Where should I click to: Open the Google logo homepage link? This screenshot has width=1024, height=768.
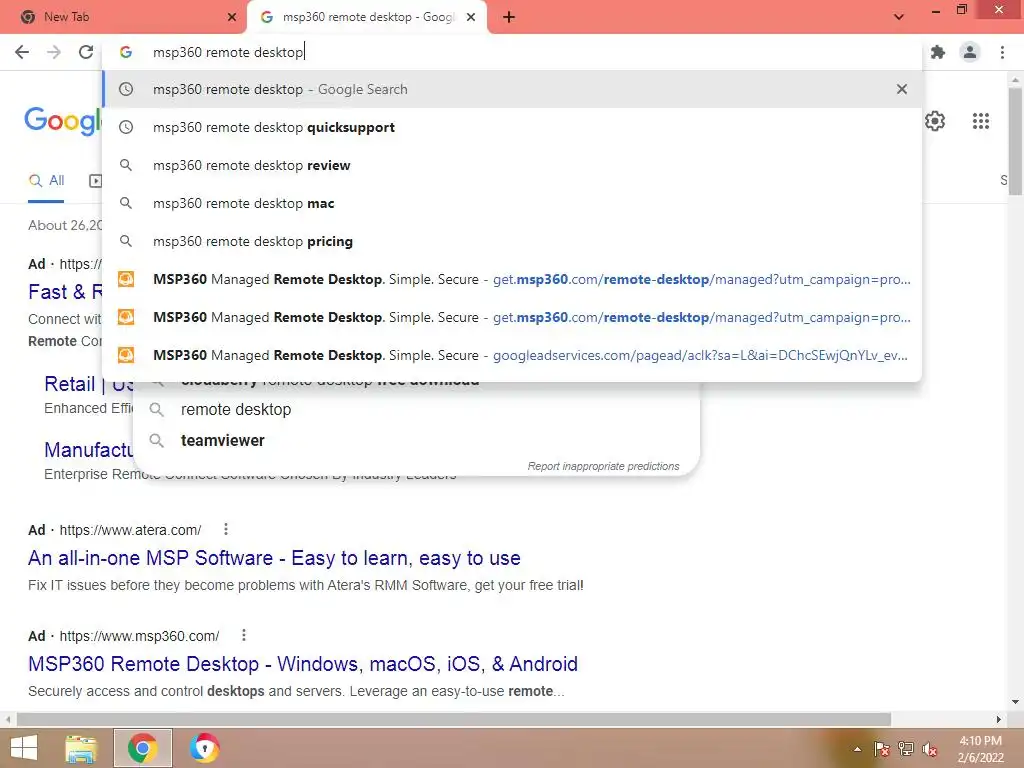63,121
